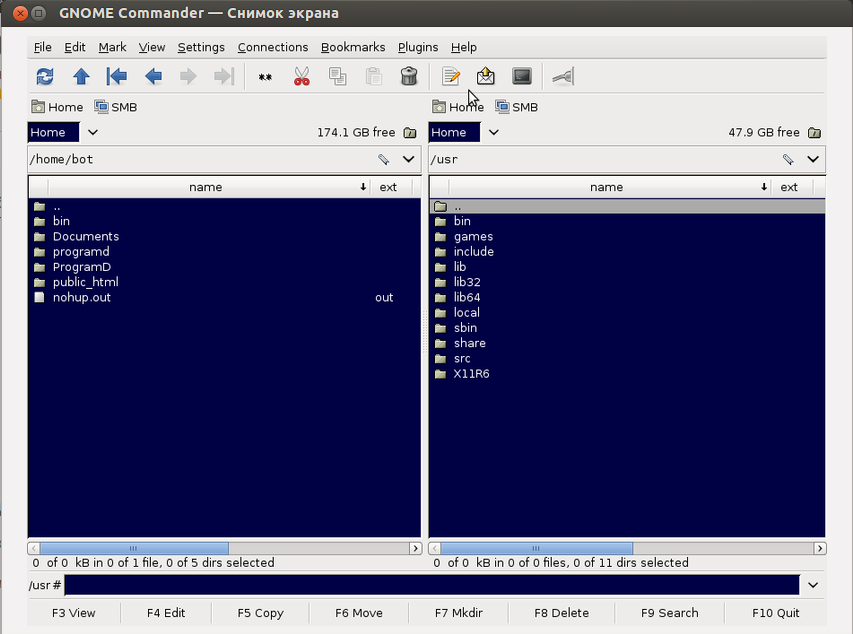Jump to oldest directory with first arrow icon
The height and width of the screenshot is (634, 853).
(x=116, y=76)
